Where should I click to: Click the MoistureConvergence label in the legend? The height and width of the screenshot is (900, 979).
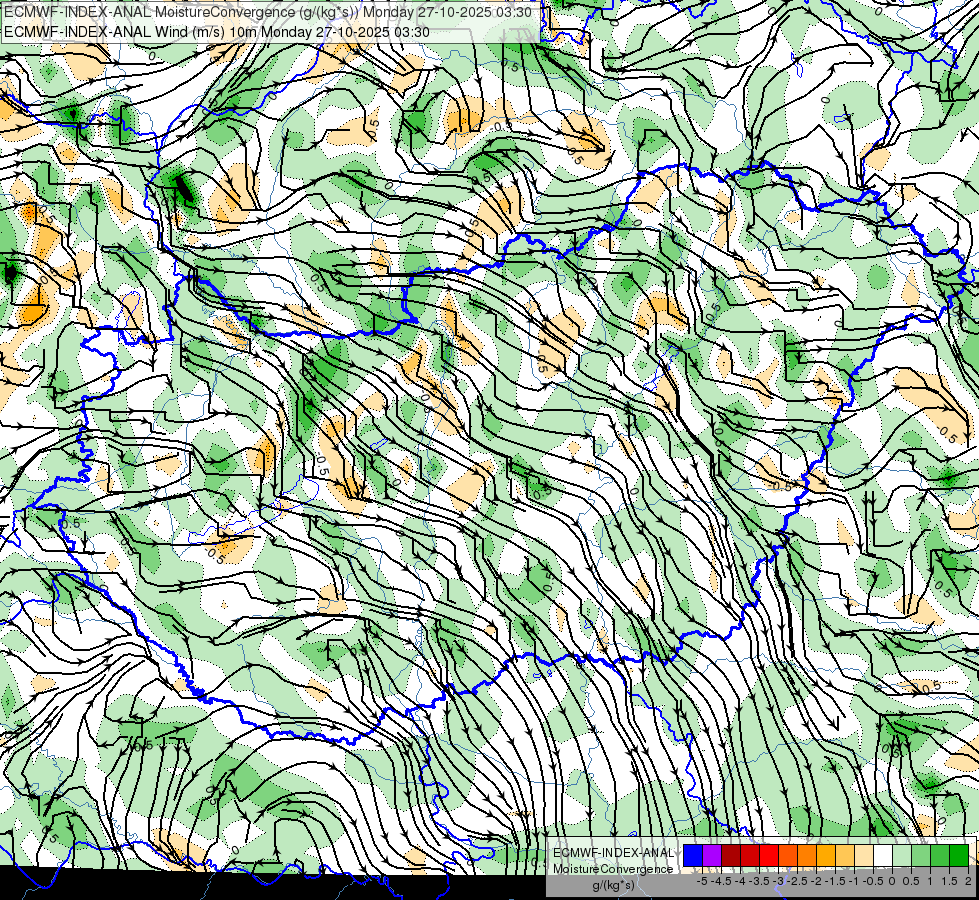click(613, 869)
